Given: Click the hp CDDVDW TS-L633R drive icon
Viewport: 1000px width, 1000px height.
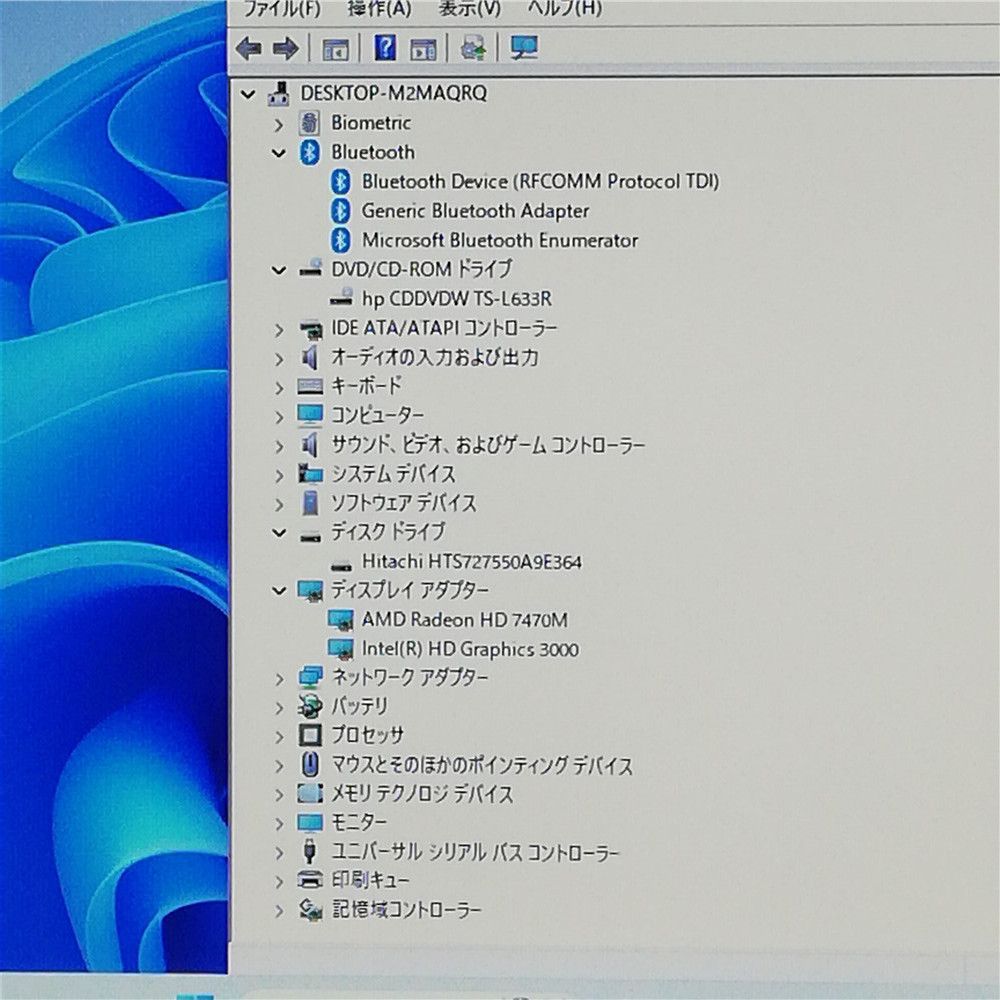Looking at the screenshot, I should [342, 298].
